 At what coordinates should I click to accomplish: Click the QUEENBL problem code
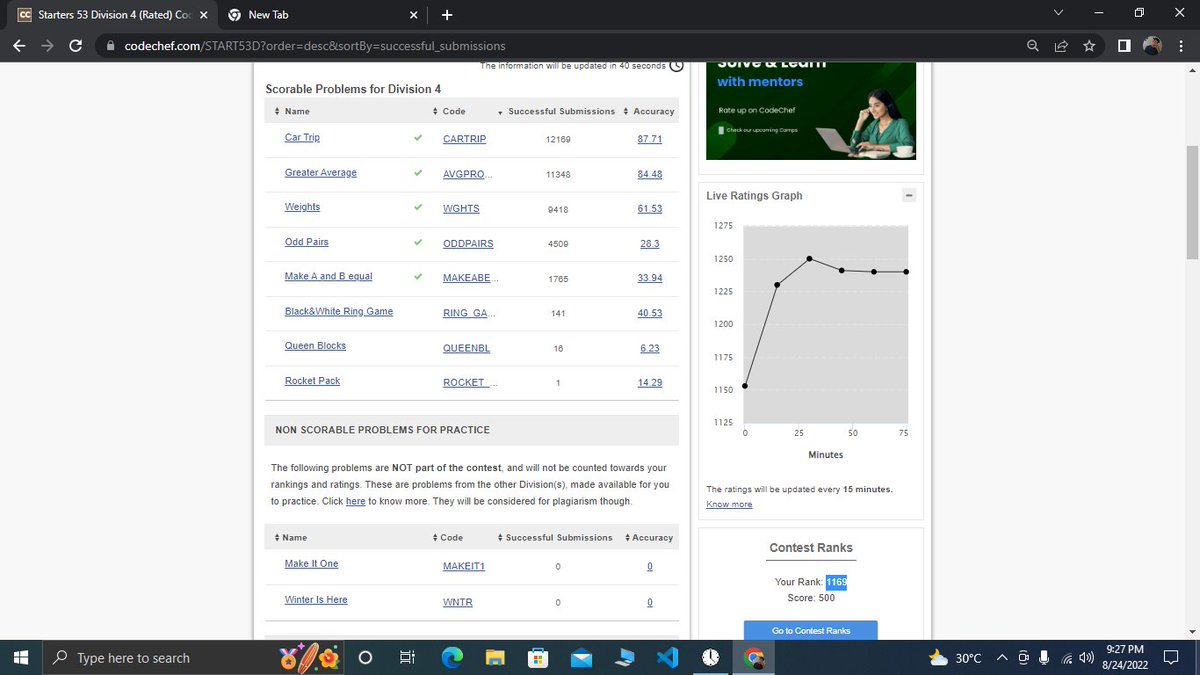[x=466, y=348]
